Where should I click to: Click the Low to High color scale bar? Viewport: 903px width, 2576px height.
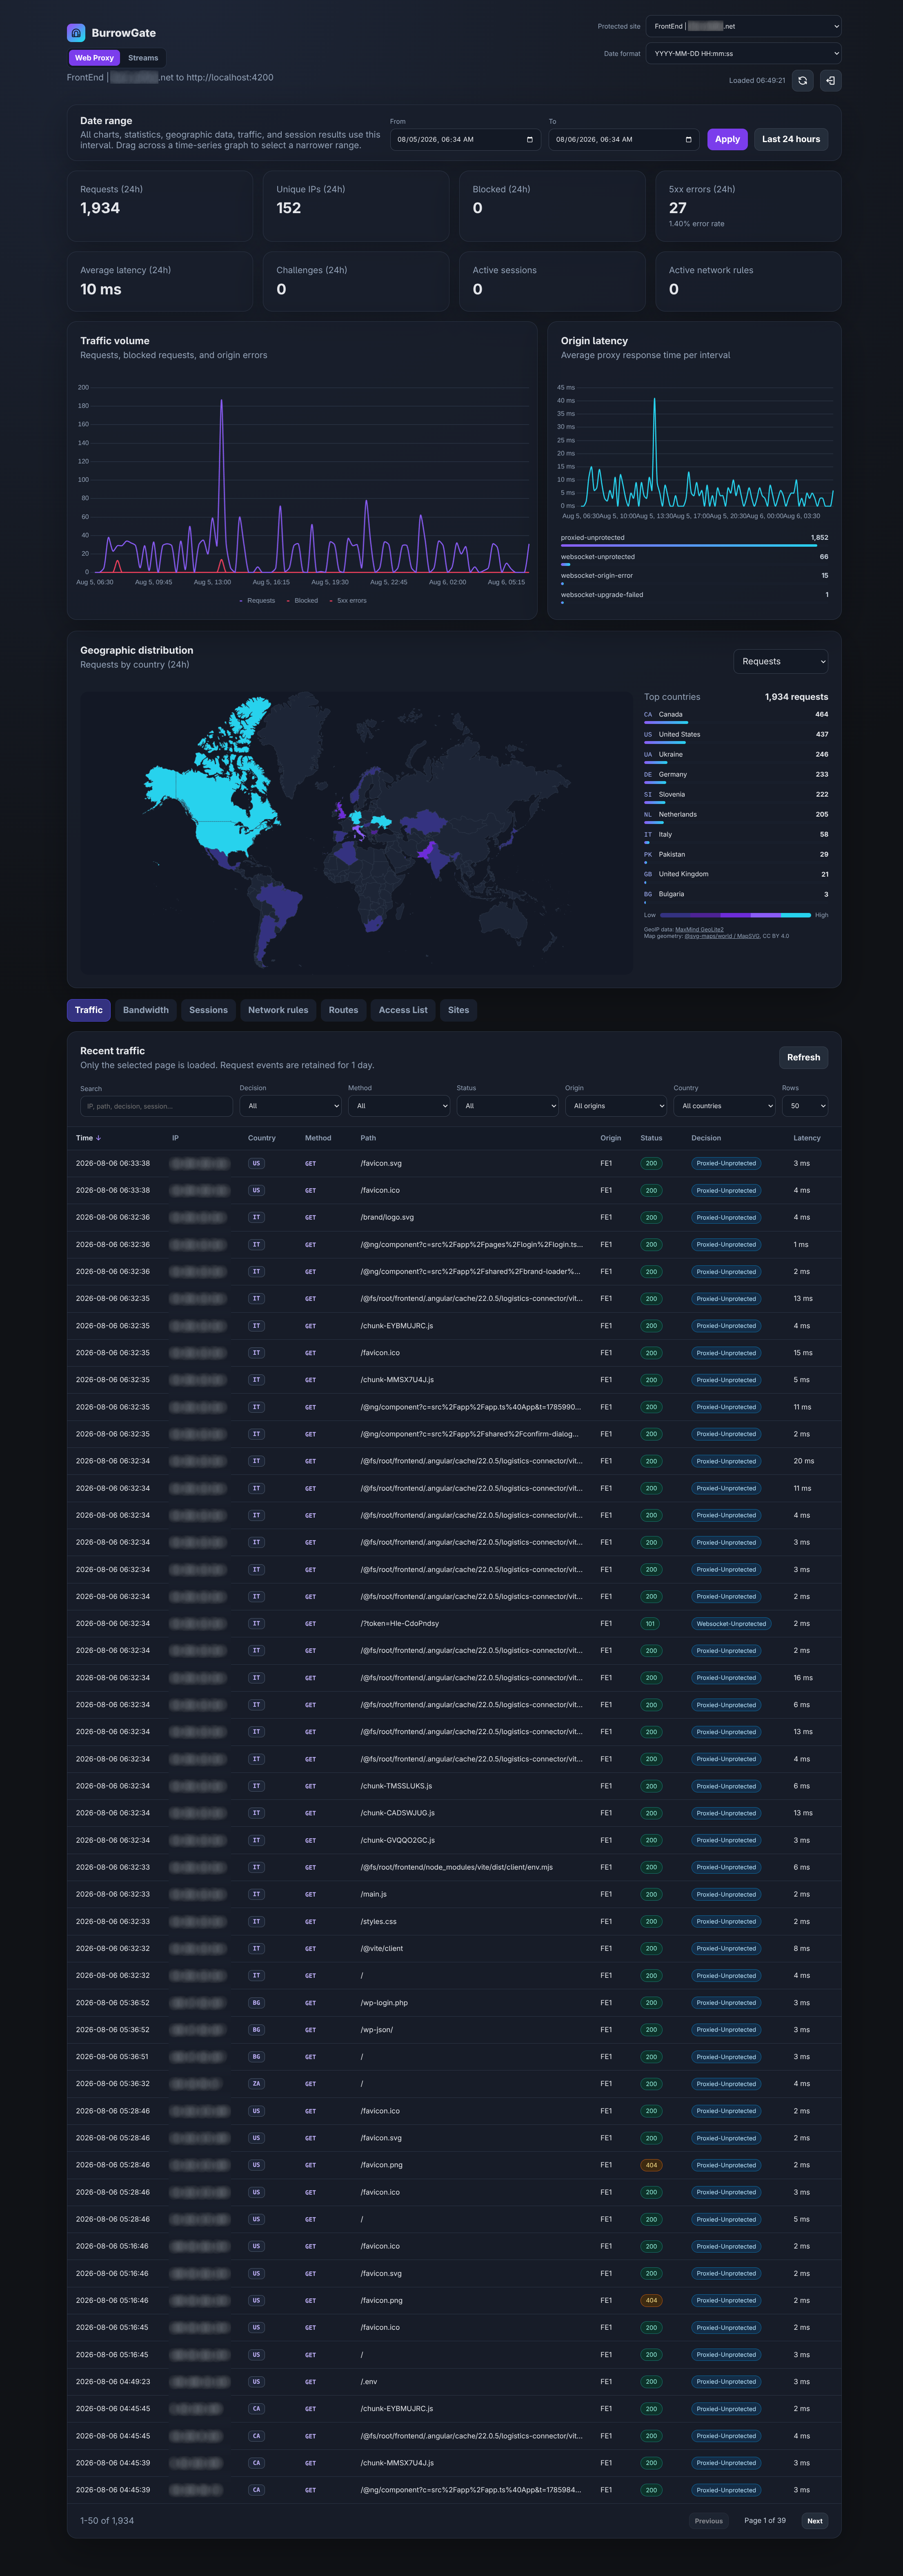(x=735, y=915)
